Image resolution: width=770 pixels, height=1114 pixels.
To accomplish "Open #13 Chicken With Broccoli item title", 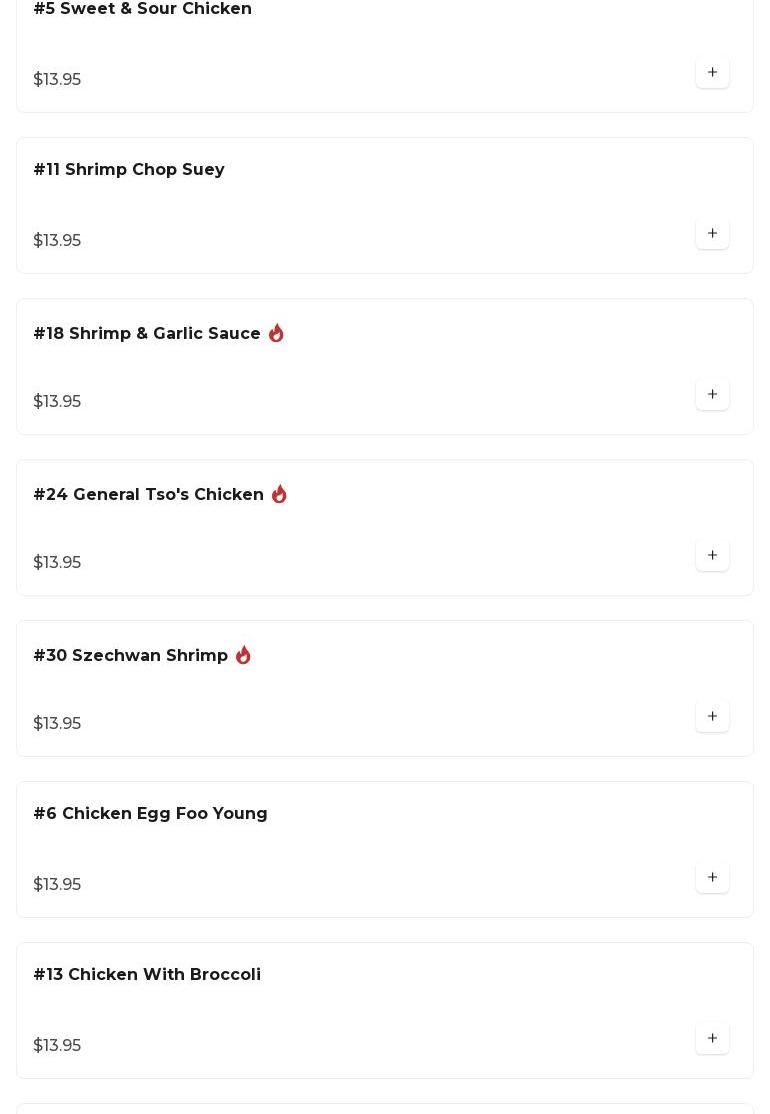I will (x=147, y=975).
